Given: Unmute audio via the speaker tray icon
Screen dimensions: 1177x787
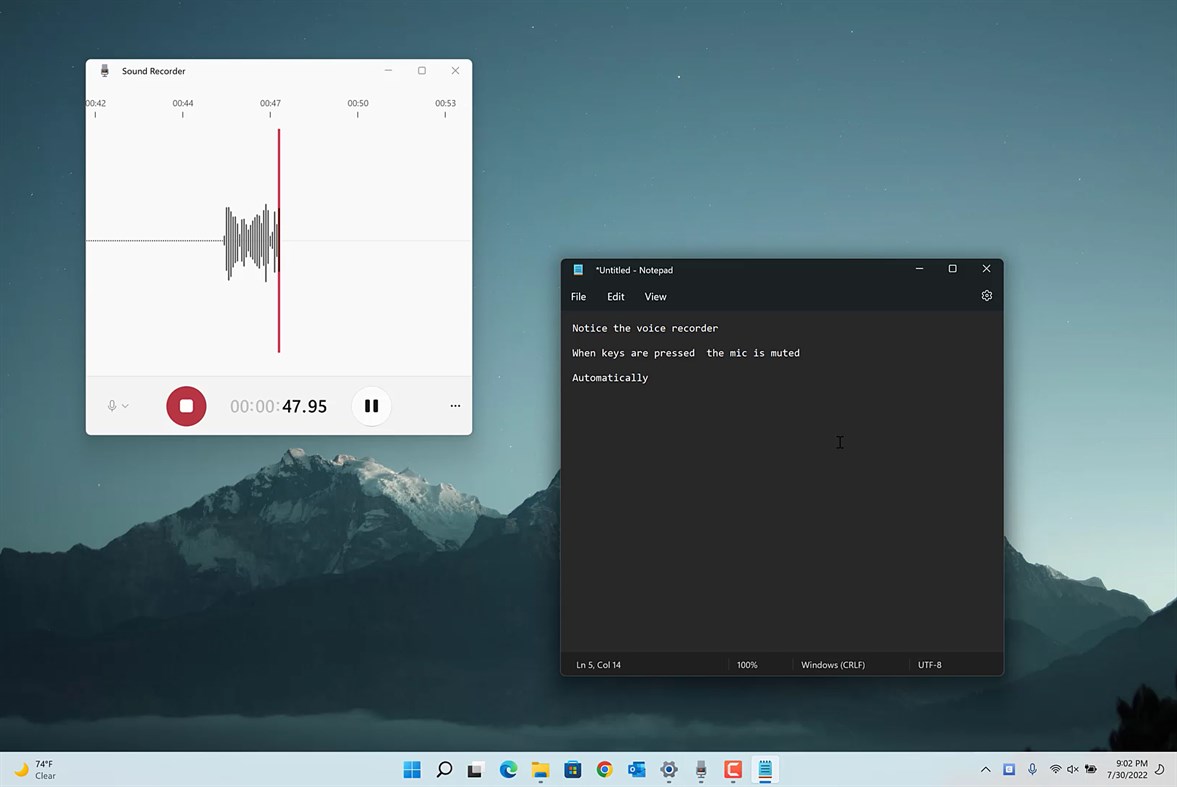Looking at the screenshot, I should point(1074,770).
